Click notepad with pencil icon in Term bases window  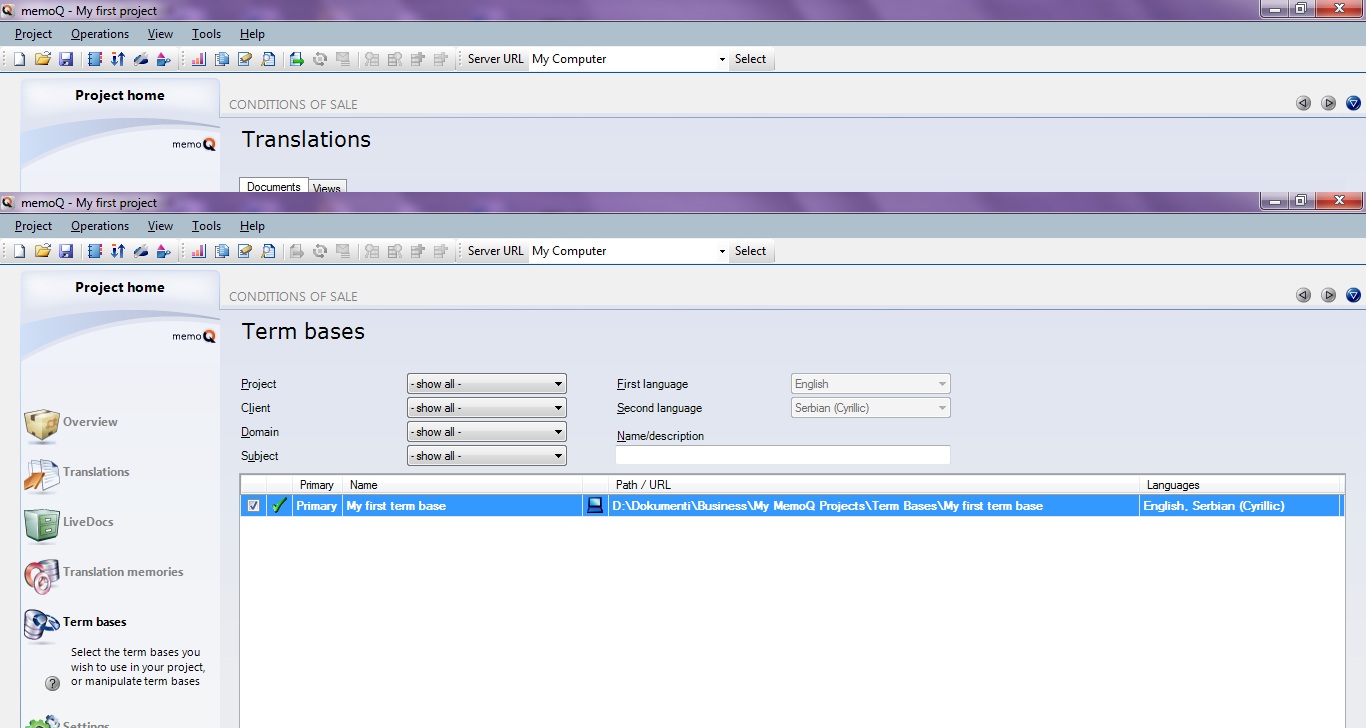[245, 251]
